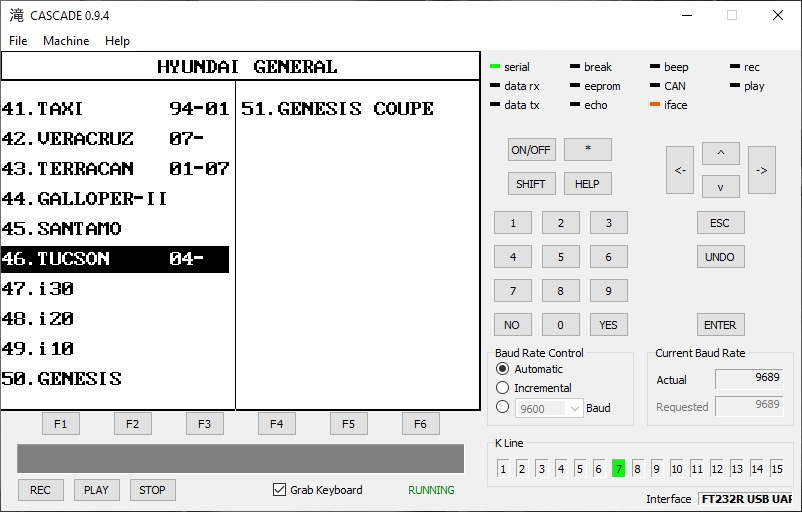Click the 46.TUCSON highlighted entry

tap(115, 259)
